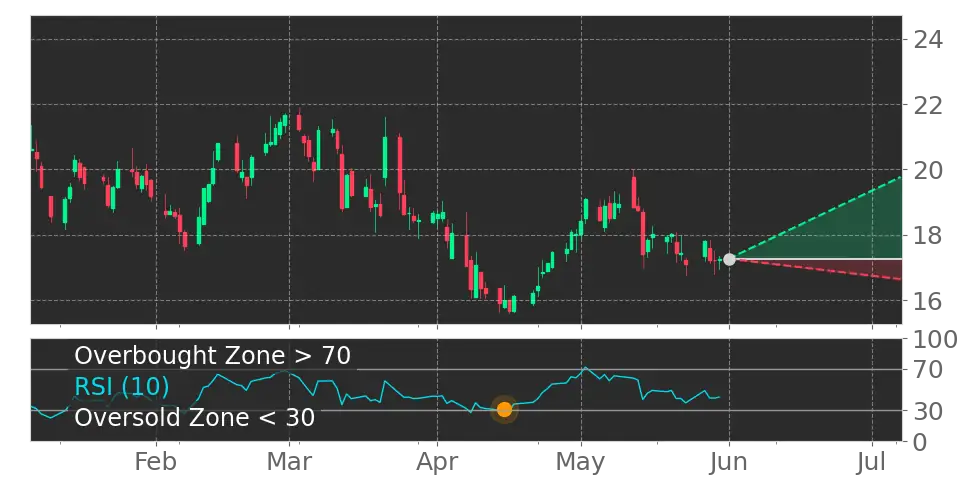This screenshot has height=486, width=972.
Task: Click the 'Apr' month label on axis
Action: (x=438, y=462)
